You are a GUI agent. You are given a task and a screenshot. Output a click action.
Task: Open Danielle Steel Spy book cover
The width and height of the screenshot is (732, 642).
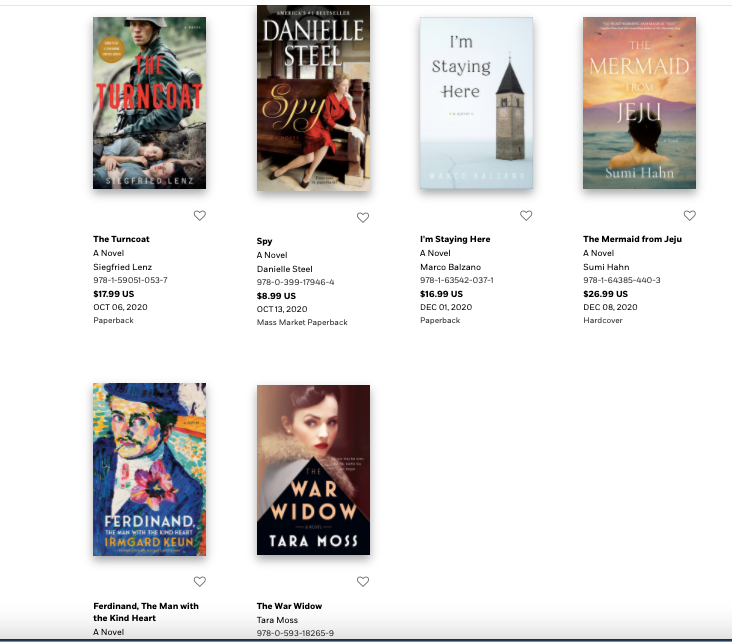(313, 98)
